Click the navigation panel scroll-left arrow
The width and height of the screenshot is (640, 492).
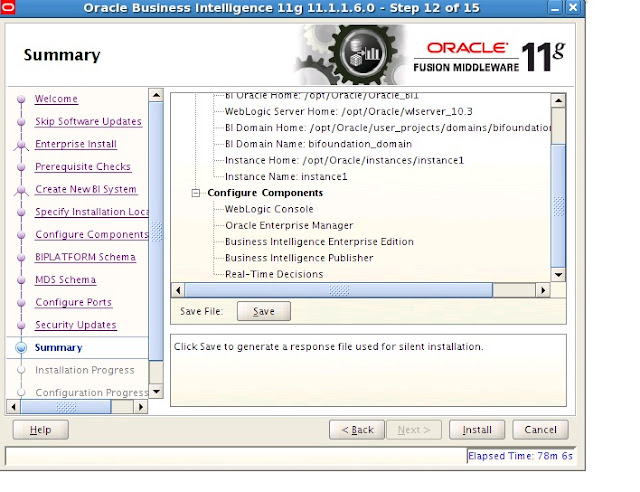pos(13,407)
